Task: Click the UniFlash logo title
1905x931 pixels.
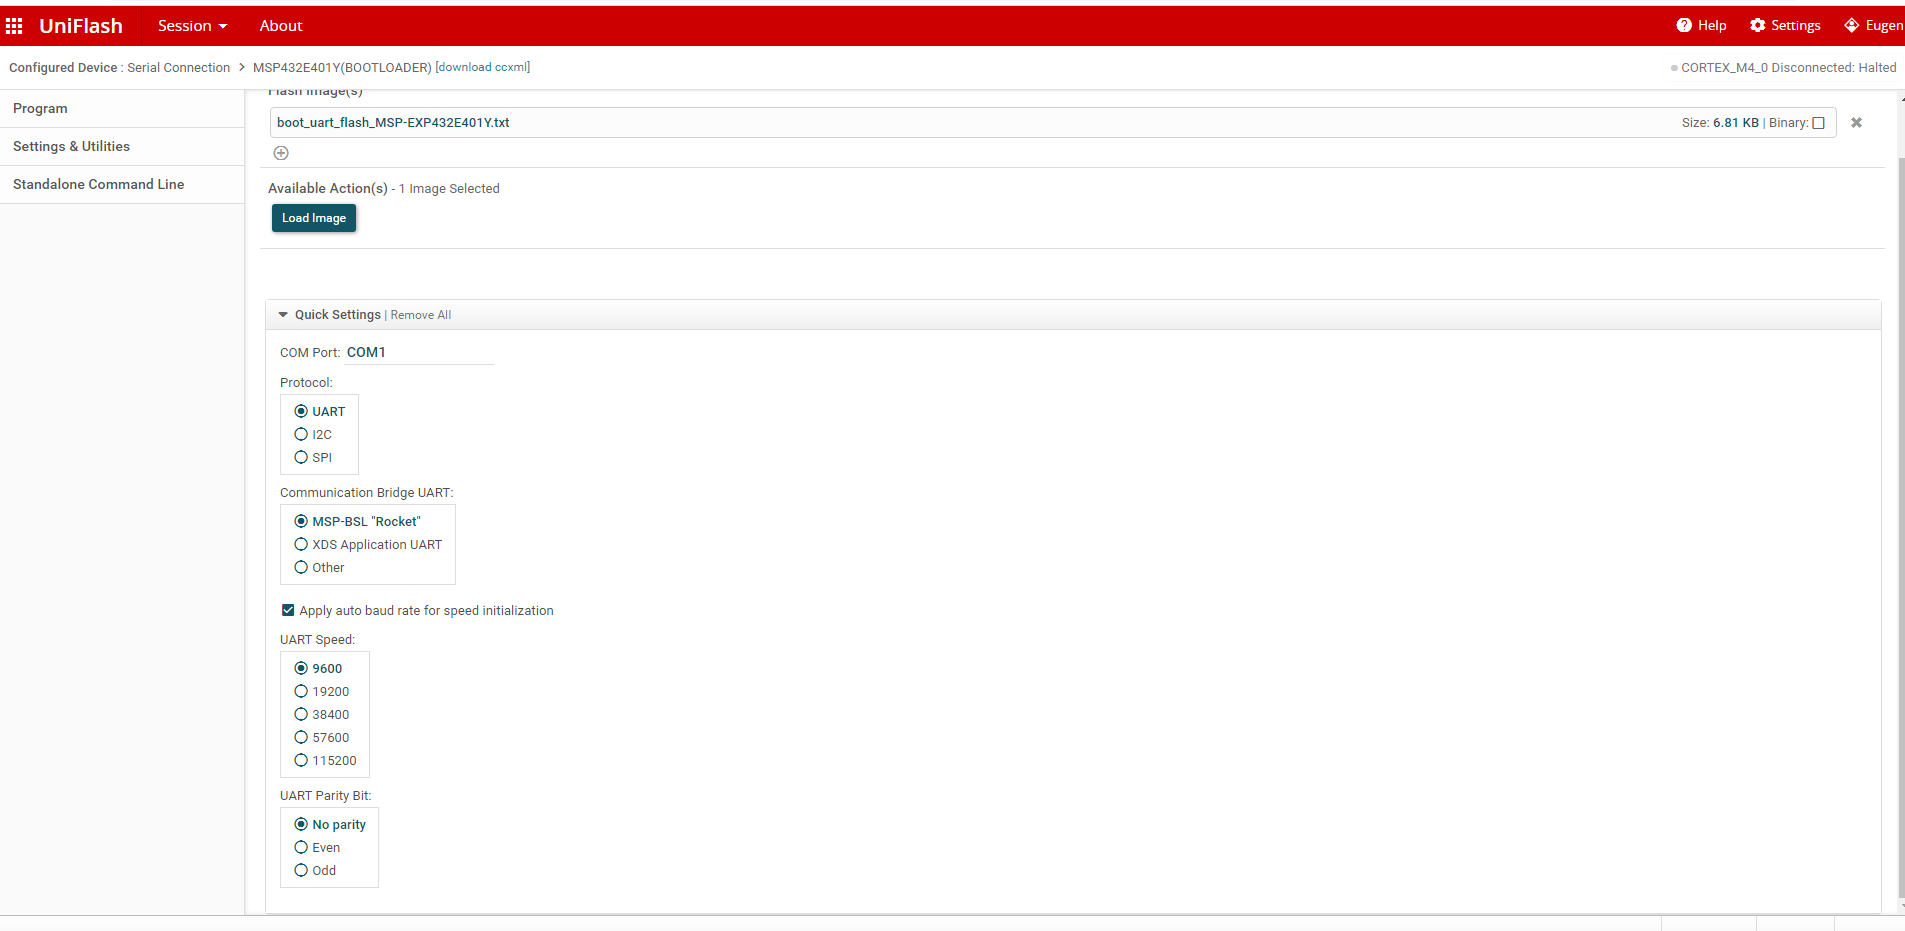Action: point(81,26)
